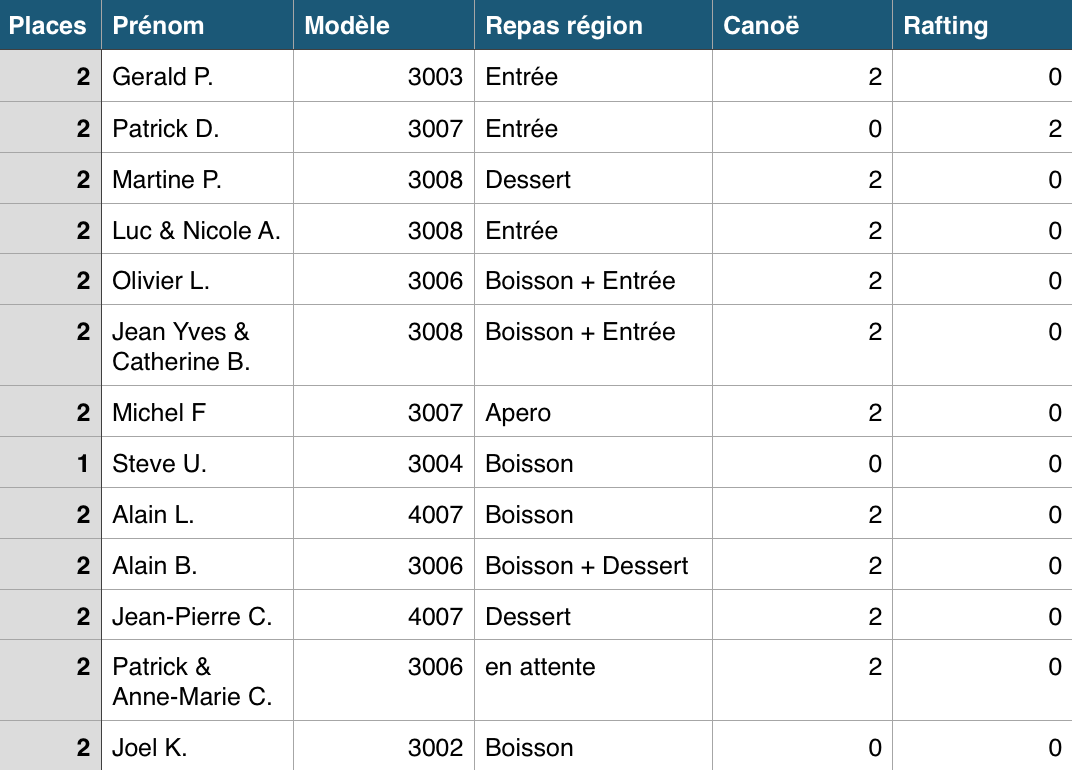Select Michel F's Apero cell

(x=593, y=412)
